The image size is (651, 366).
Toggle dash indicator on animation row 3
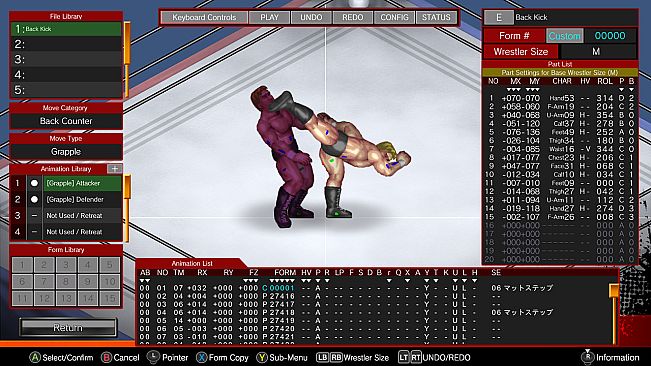34,215
